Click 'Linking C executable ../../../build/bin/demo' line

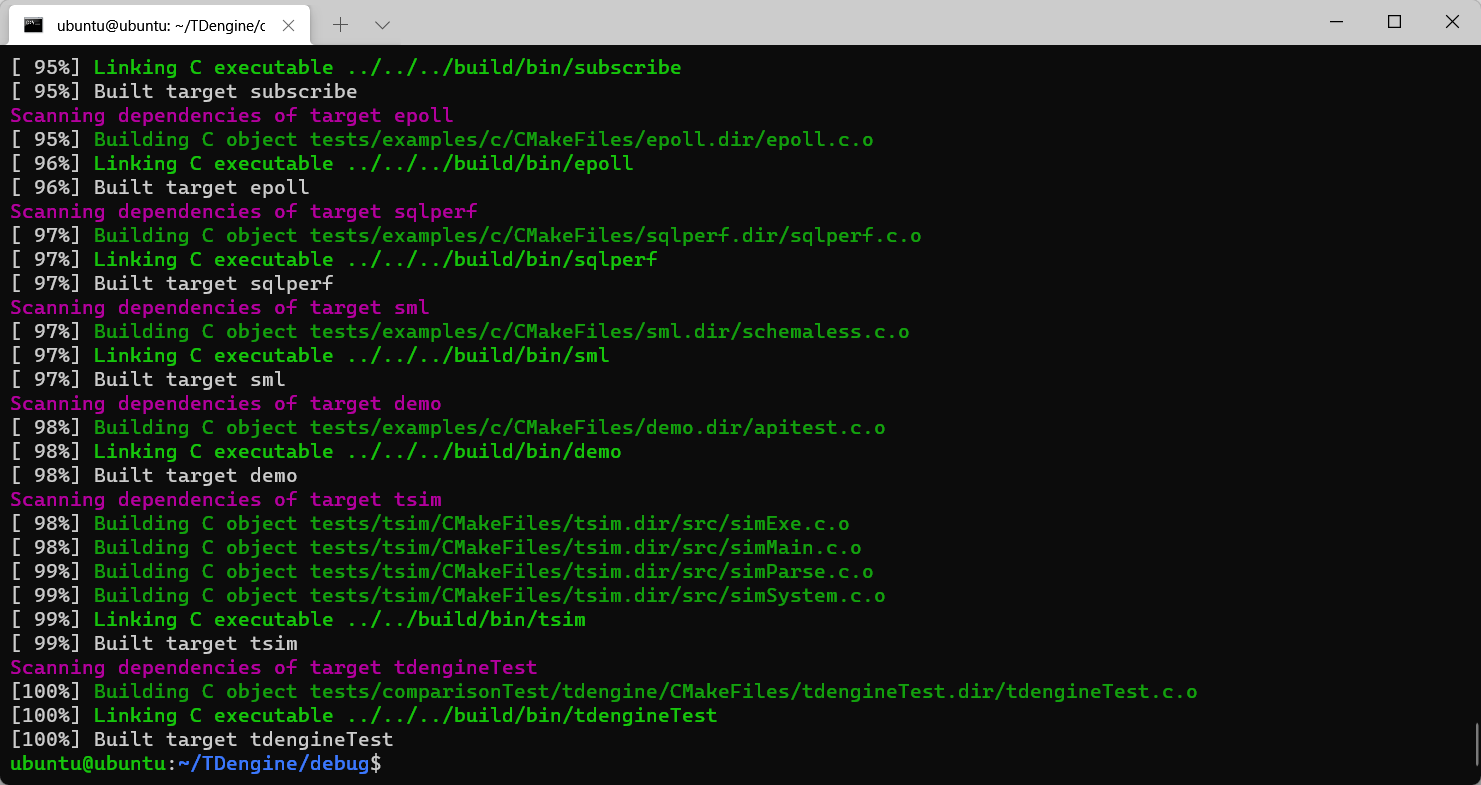click(x=316, y=452)
